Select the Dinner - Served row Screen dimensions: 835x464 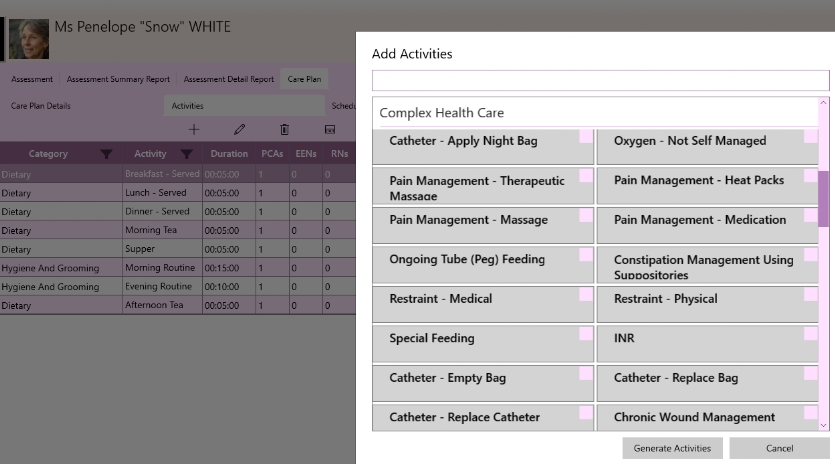178,211
